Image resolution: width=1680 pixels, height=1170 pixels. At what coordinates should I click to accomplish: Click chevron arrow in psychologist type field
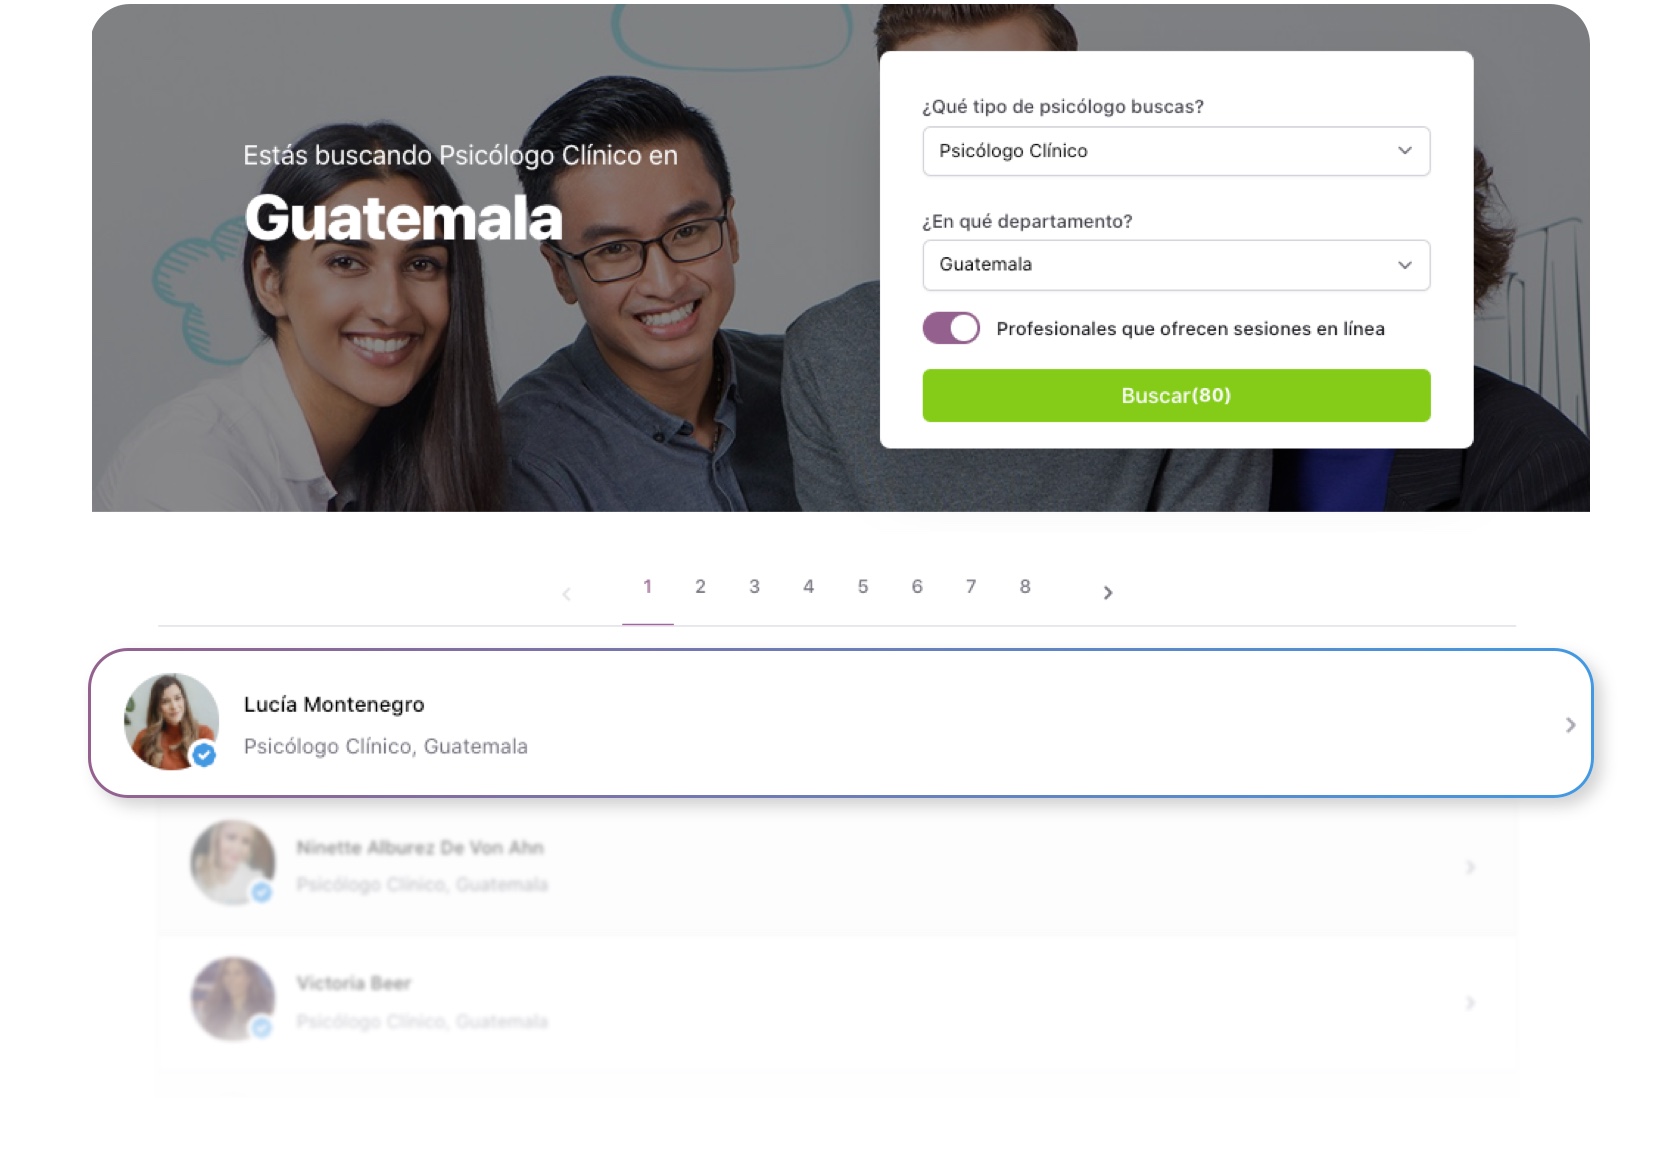click(x=1405, y=151)
